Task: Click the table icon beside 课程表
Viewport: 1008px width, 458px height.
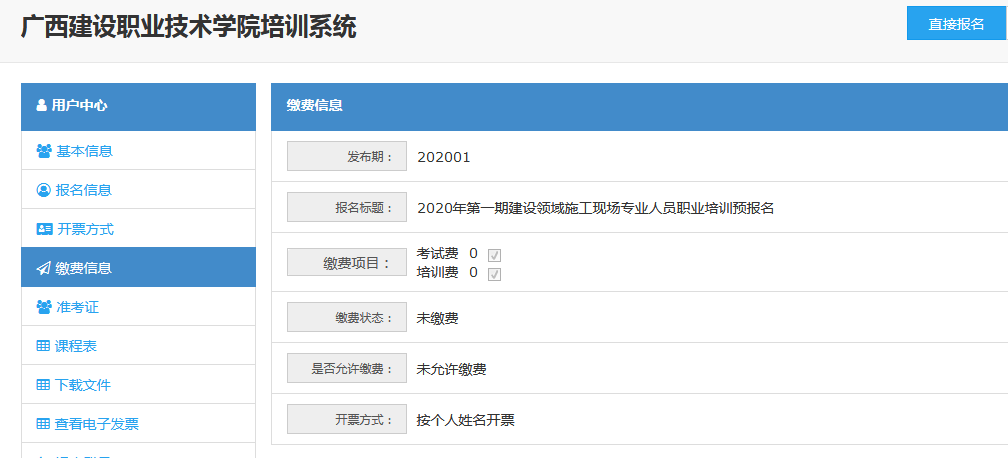Action: (43, 346)
